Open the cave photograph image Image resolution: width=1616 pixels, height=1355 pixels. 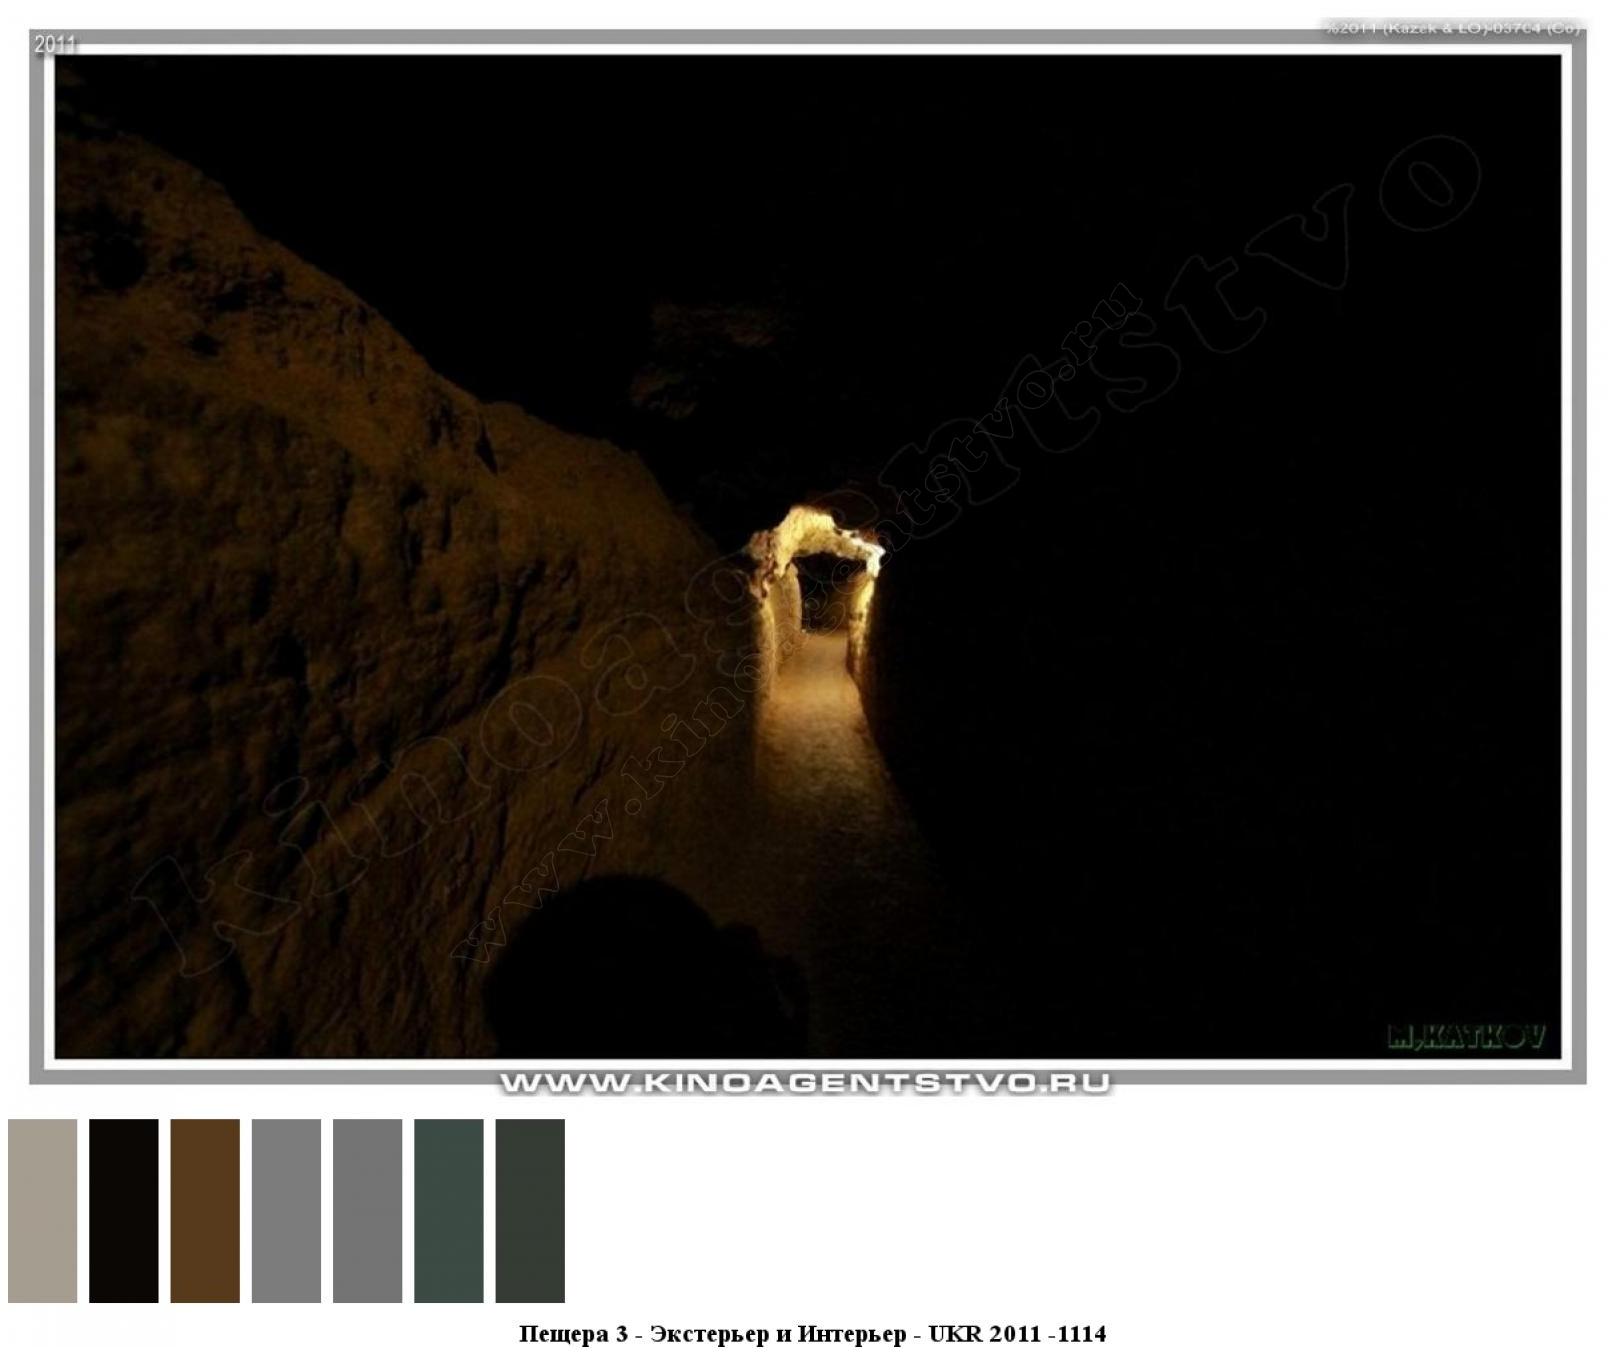(808, 556)
